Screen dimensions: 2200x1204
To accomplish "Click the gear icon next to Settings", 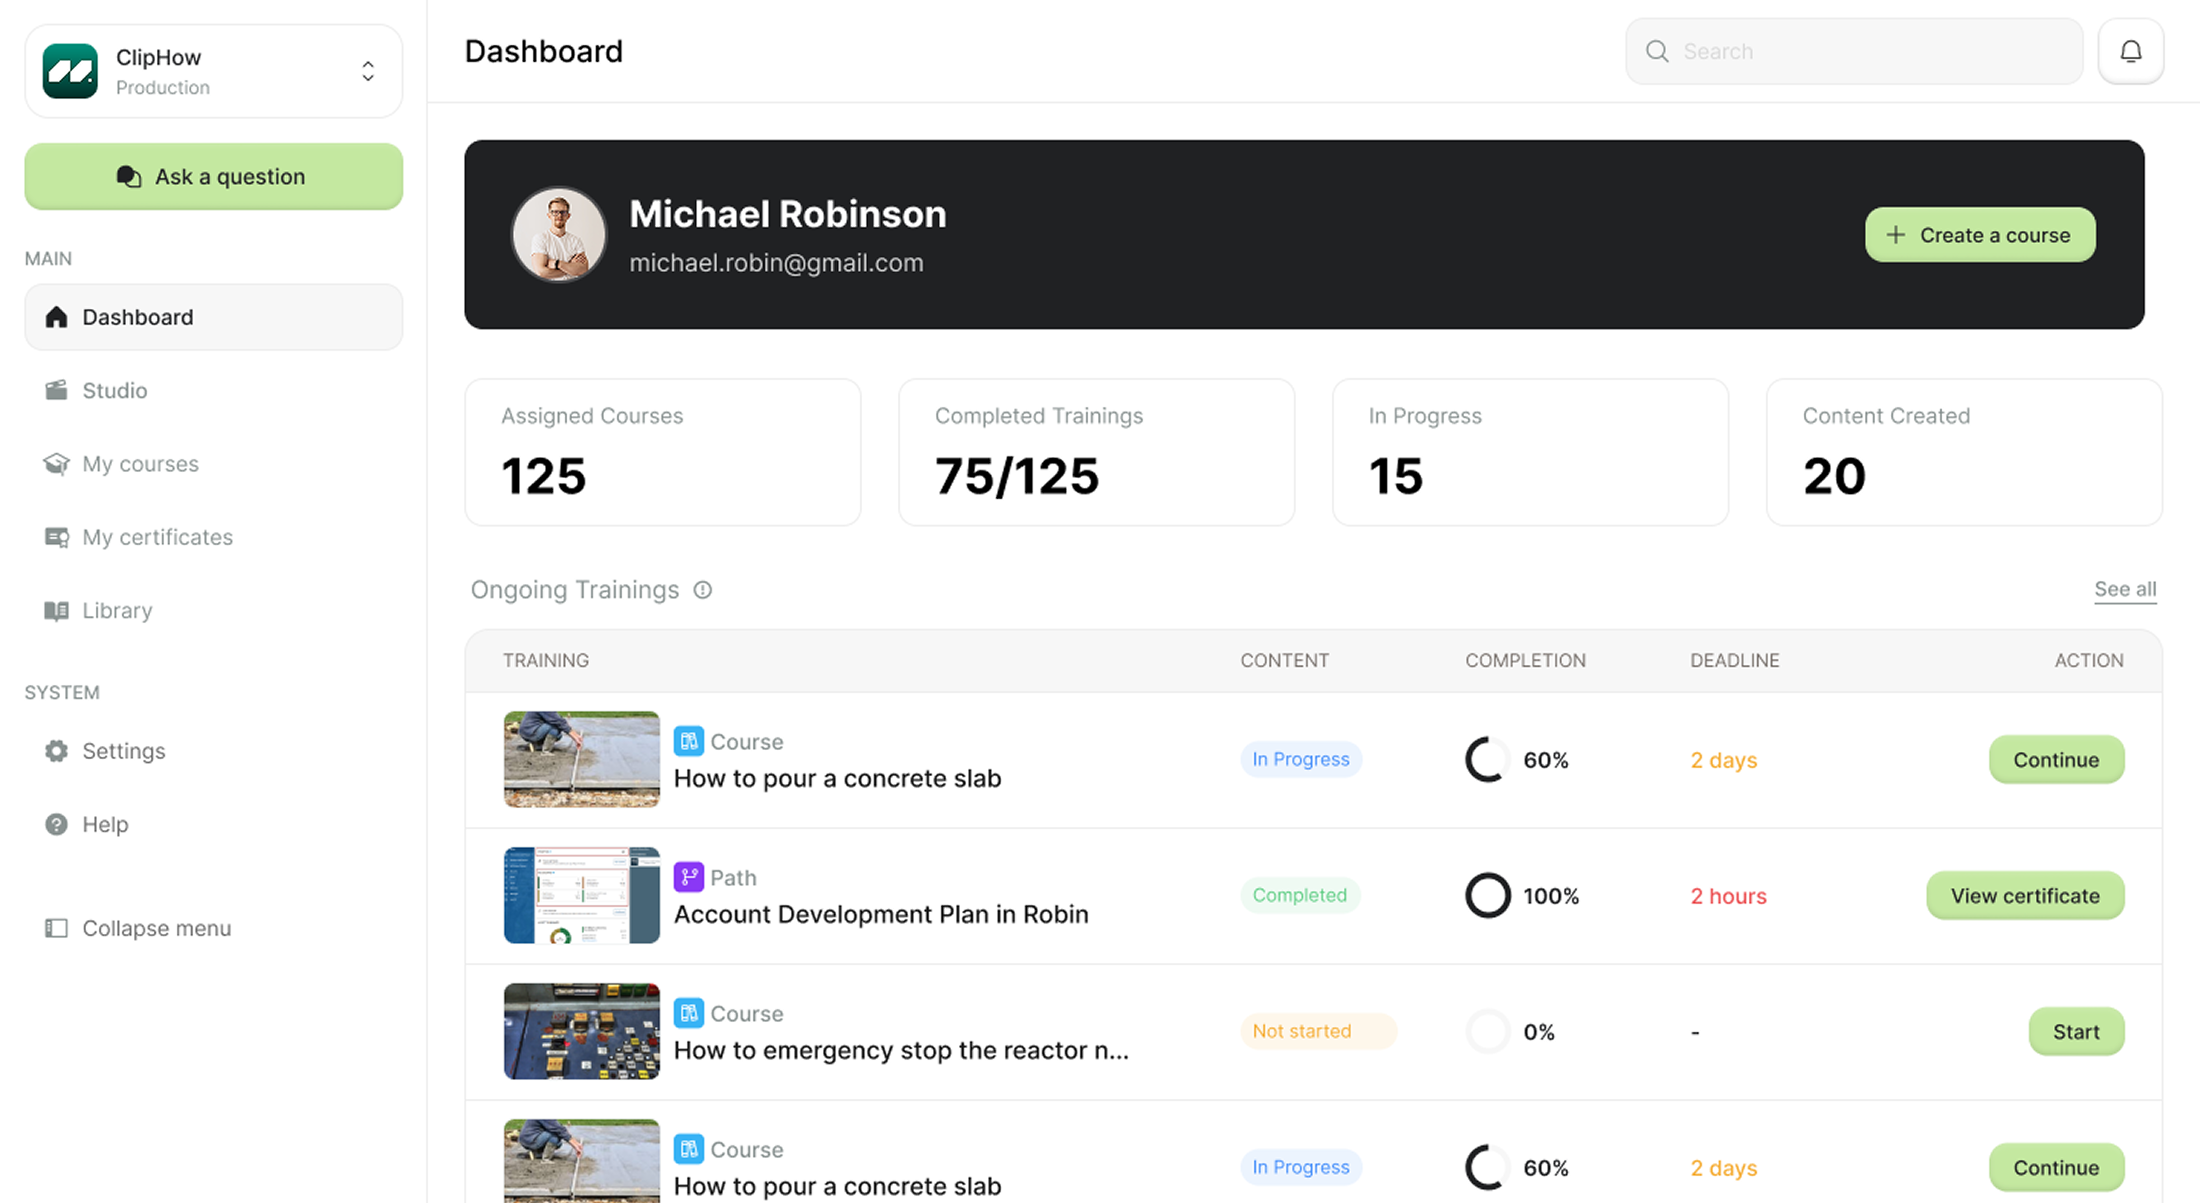I will tap(56, 751).
